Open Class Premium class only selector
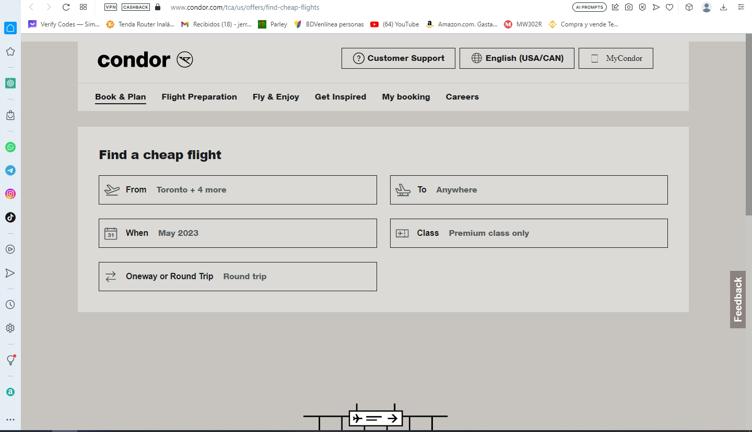 529,233
